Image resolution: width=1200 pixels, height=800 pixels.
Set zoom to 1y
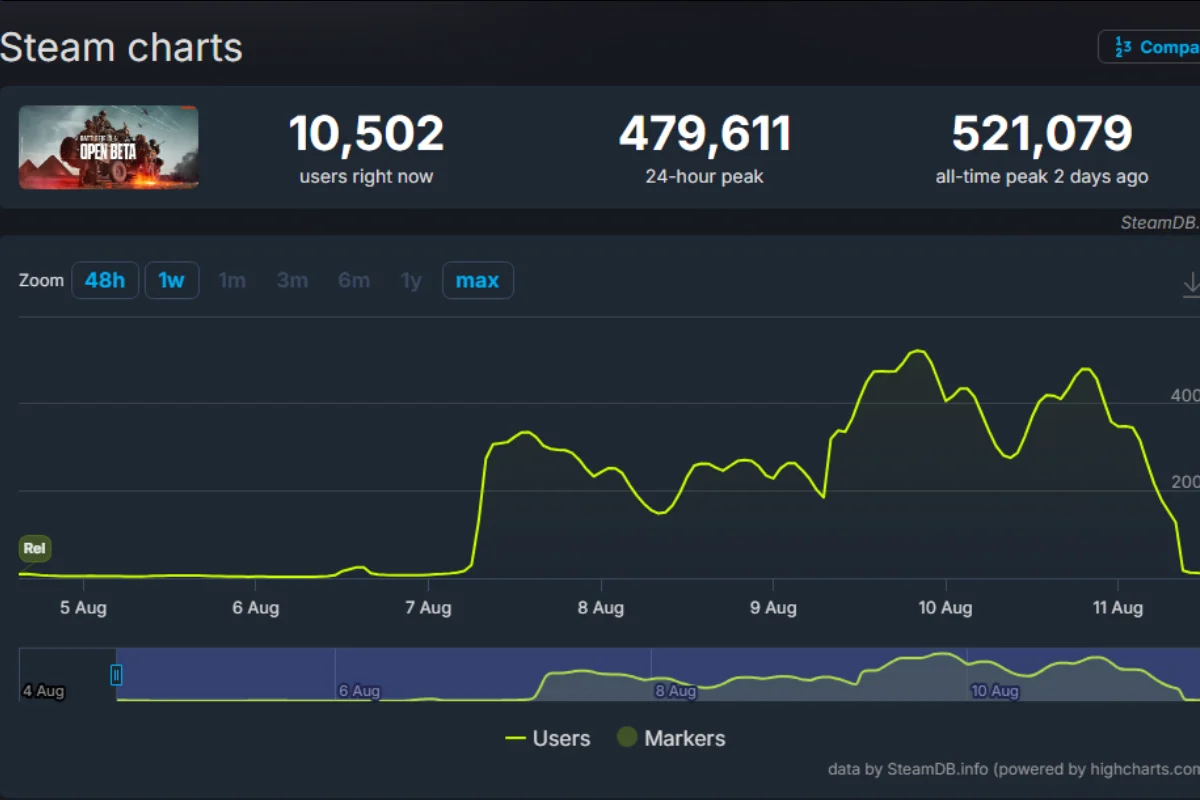click(x=411, y=280)
